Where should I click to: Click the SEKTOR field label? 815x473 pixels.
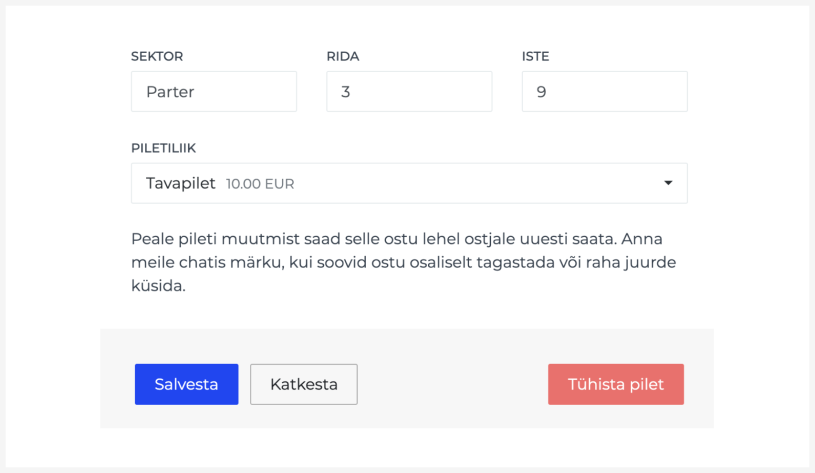coord(157,56)
